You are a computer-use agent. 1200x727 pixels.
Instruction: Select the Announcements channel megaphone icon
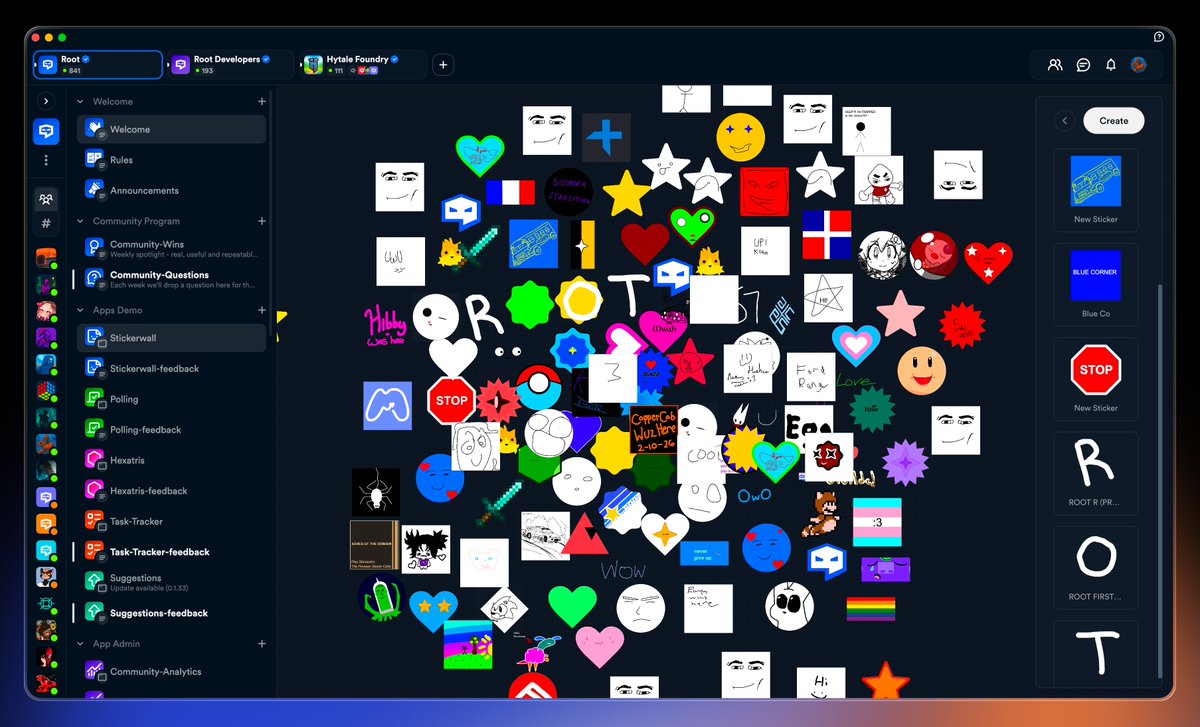95,190
